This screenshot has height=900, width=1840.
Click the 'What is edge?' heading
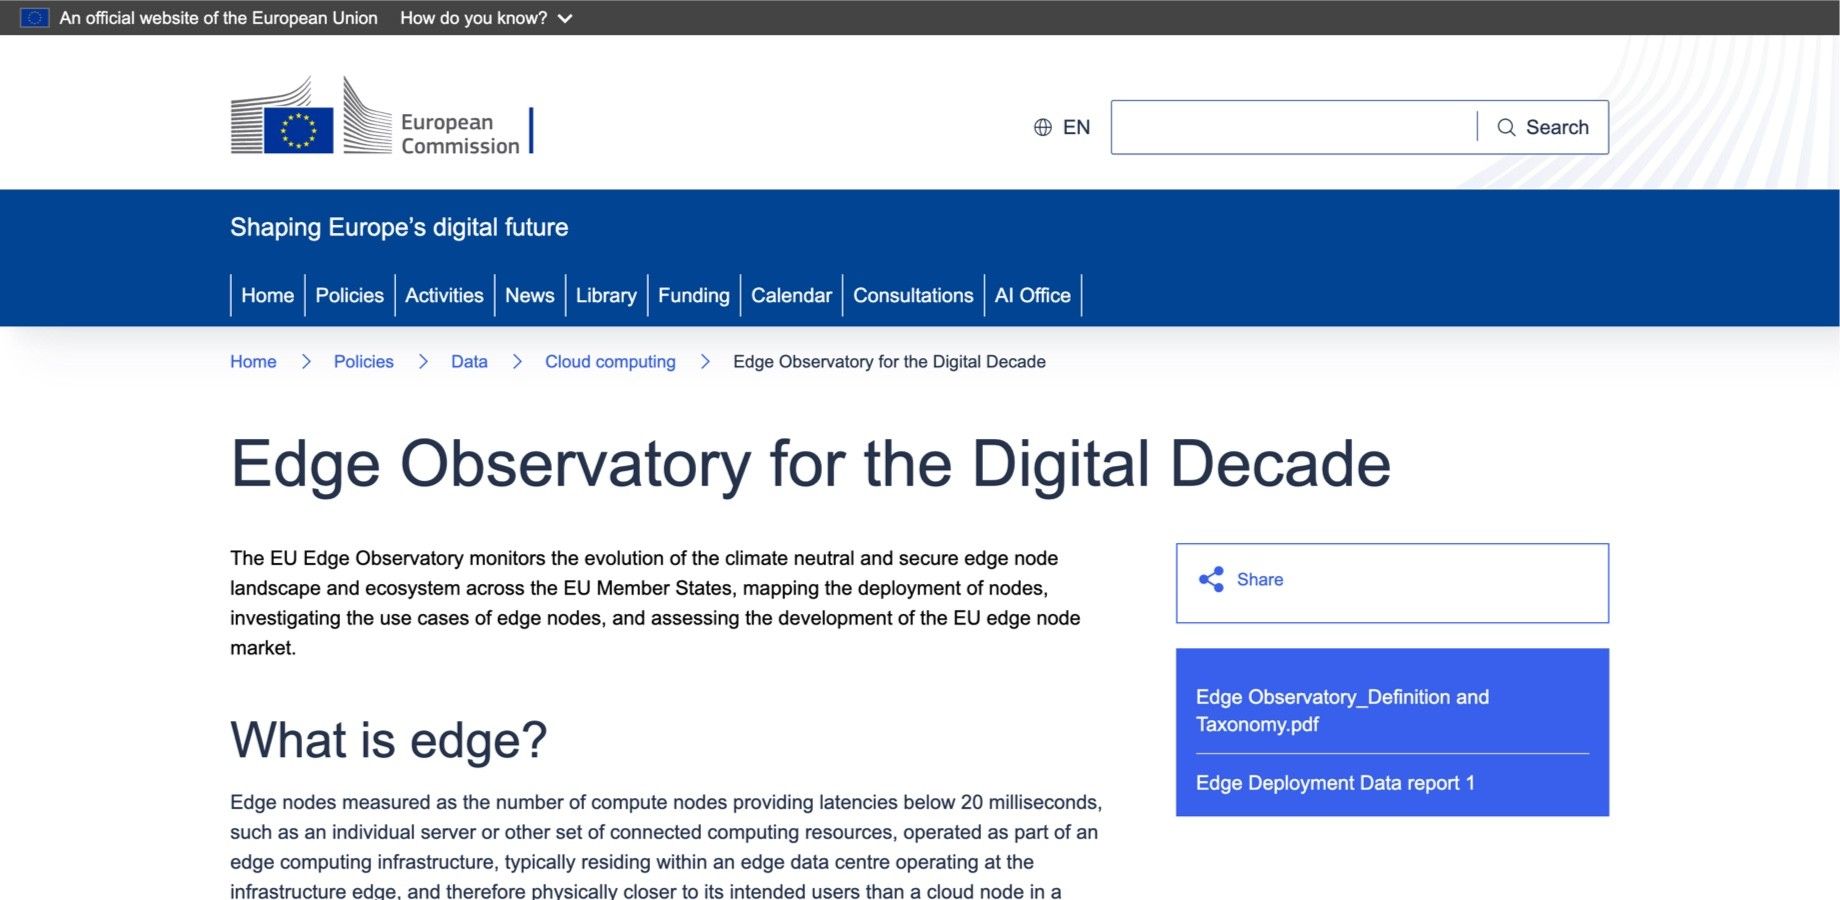pyautogui.click(x=389, y=740)
